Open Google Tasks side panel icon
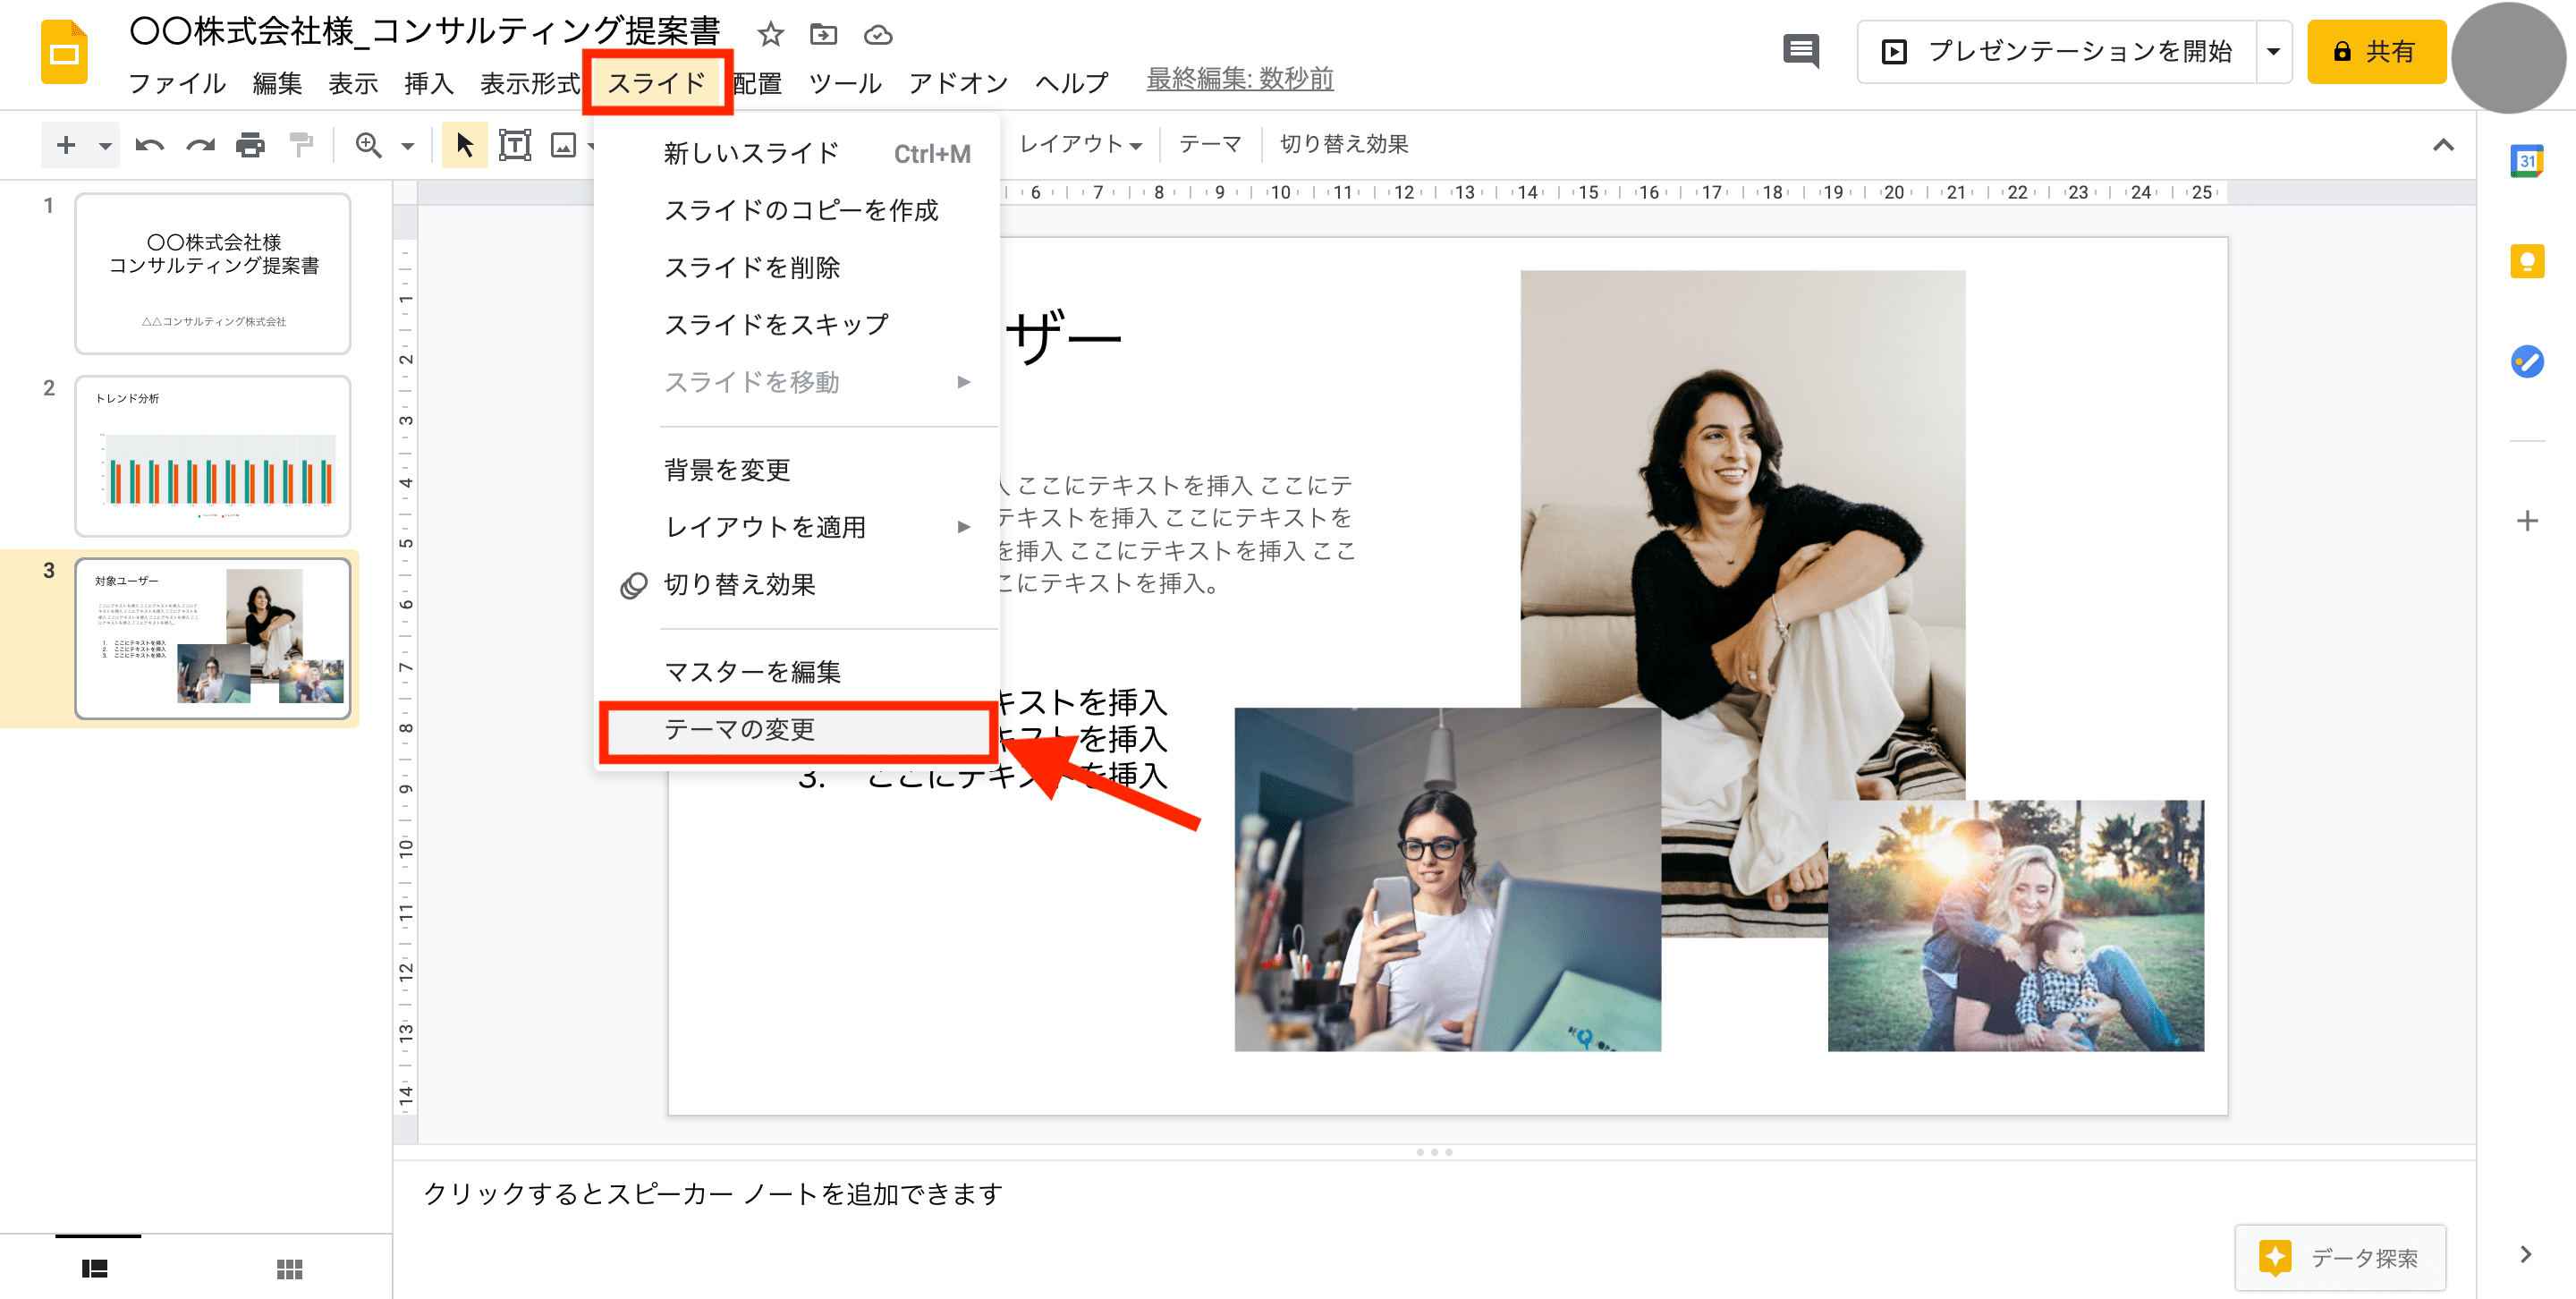The image size is (2576, 1299). point(2526,361)
